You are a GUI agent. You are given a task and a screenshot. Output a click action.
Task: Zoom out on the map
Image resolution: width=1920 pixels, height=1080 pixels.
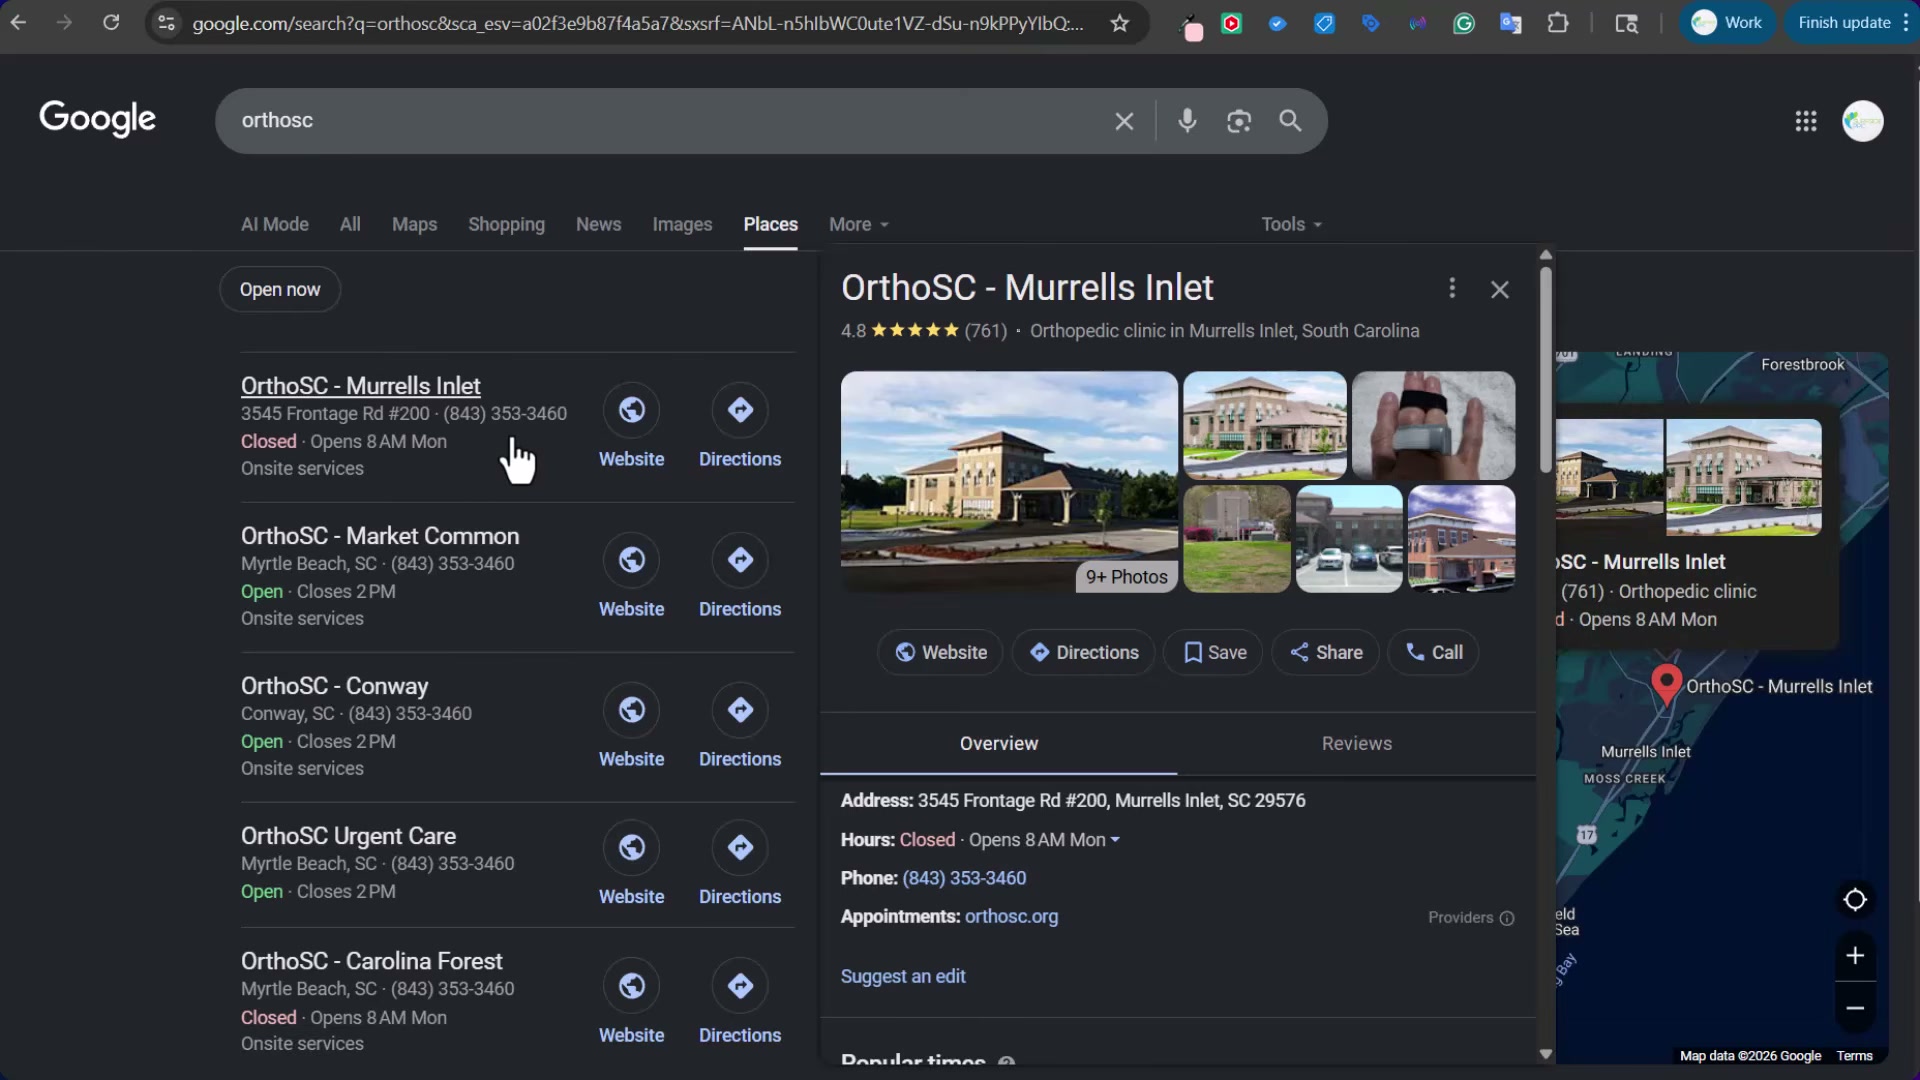click(x=1855, y=1009)
